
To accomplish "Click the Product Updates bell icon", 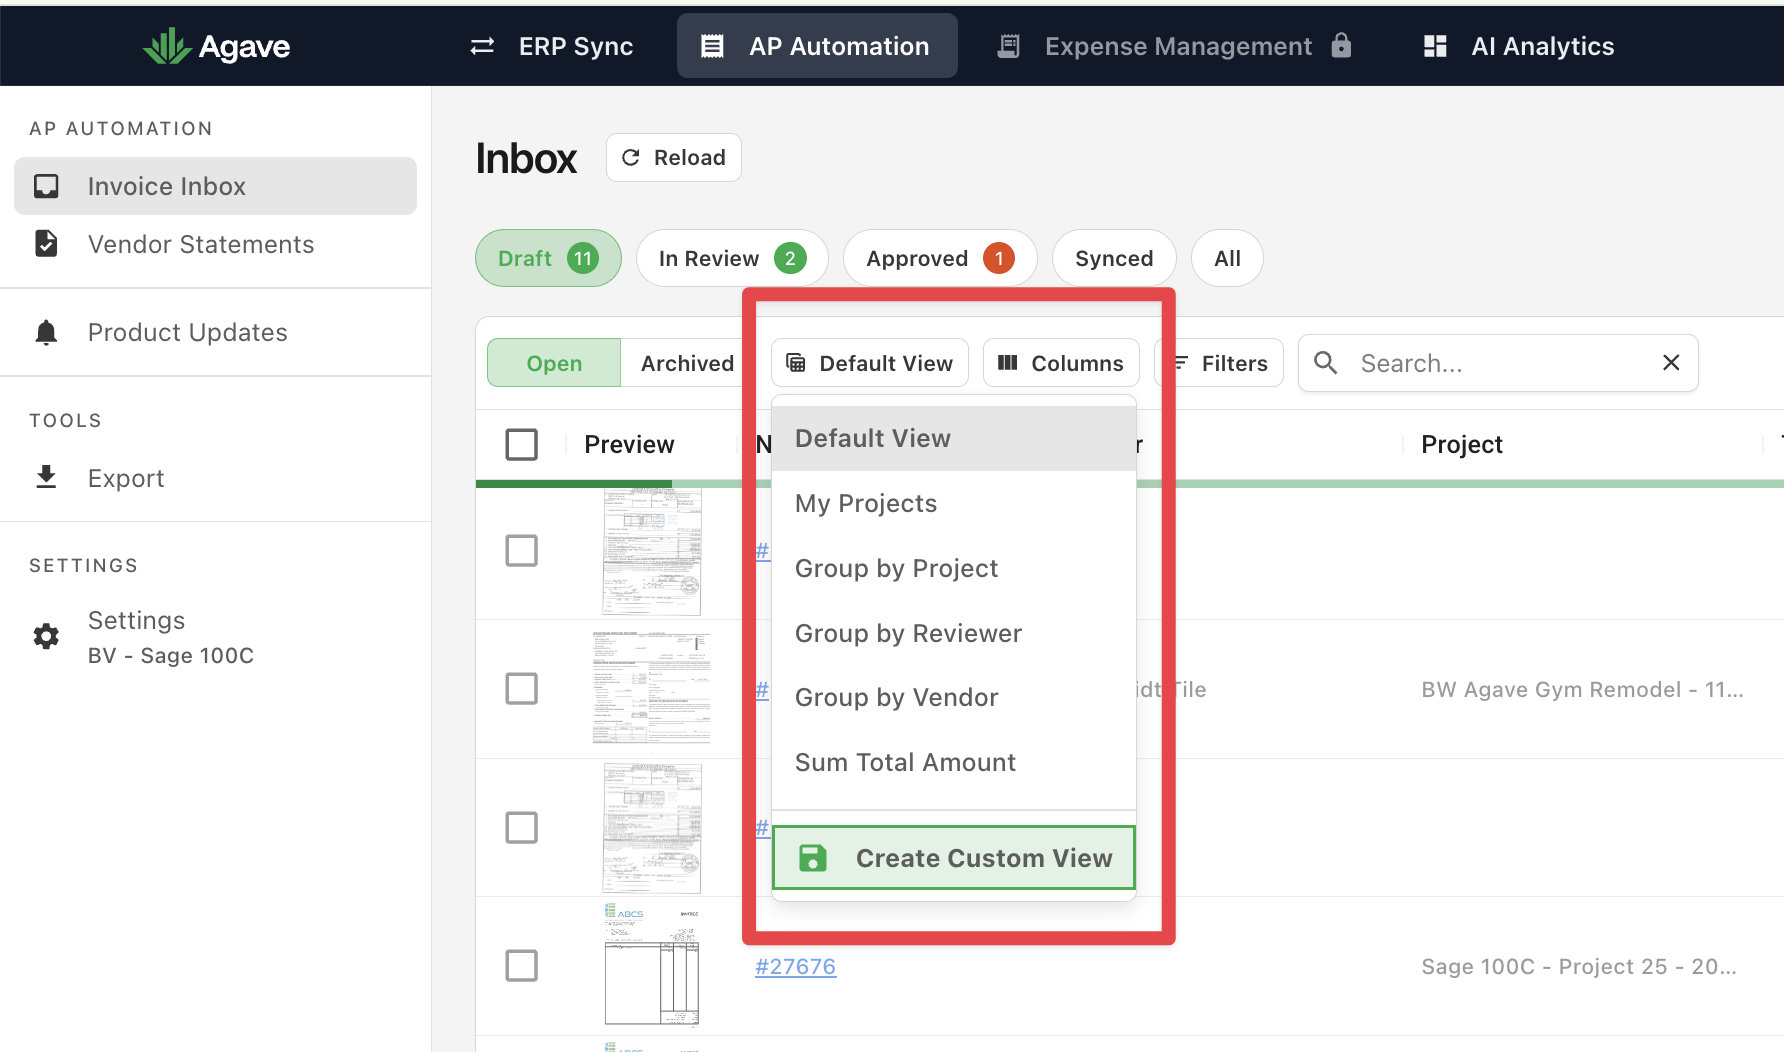I will click(x=46, y=332).
